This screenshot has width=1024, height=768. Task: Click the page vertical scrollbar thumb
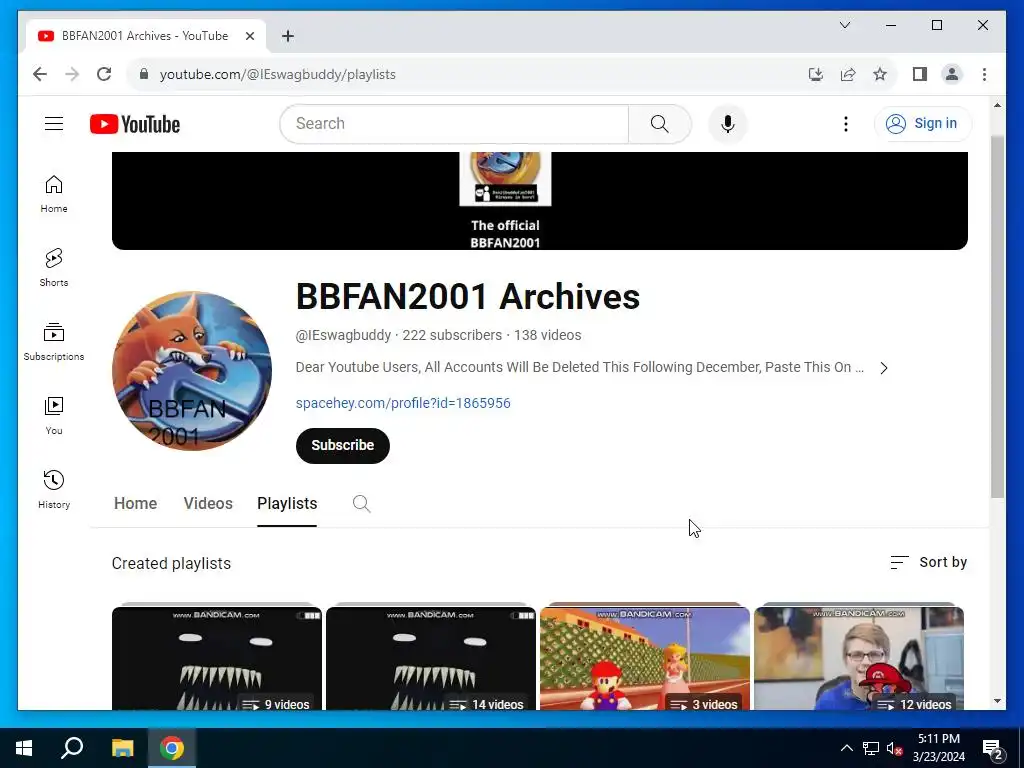point(997,317)
